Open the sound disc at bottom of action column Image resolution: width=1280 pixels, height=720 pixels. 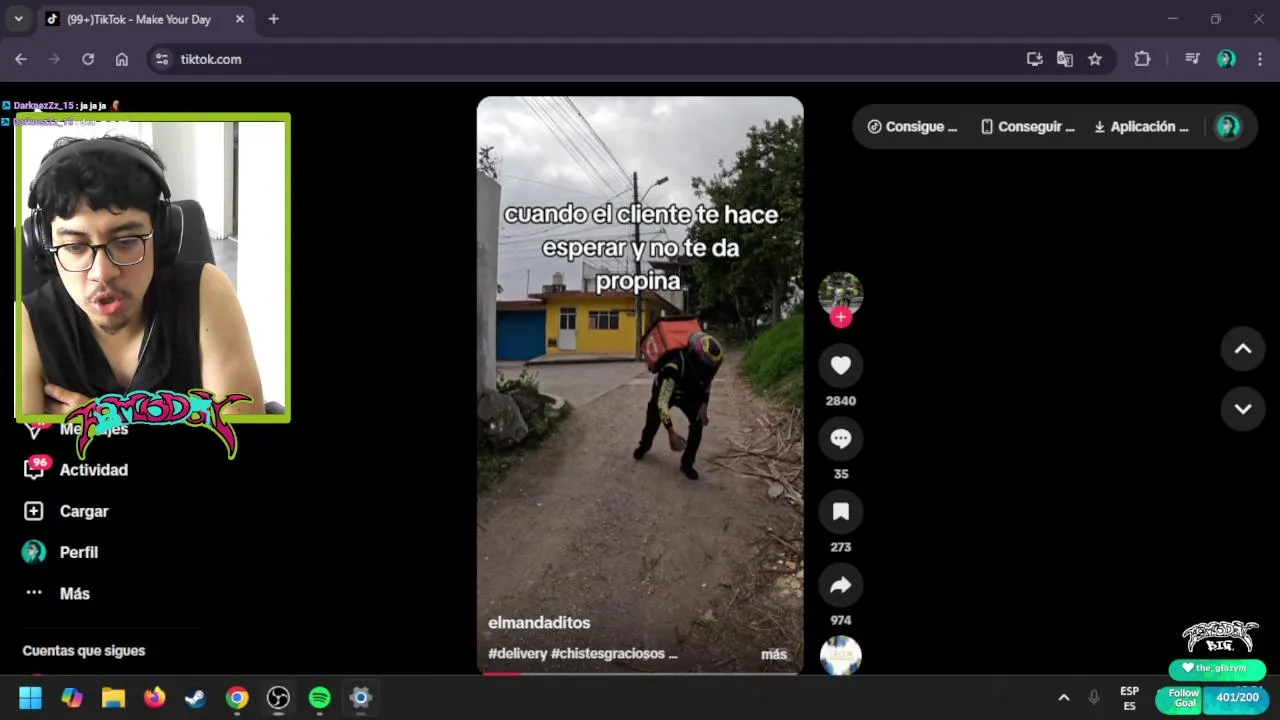pos(840,656)
